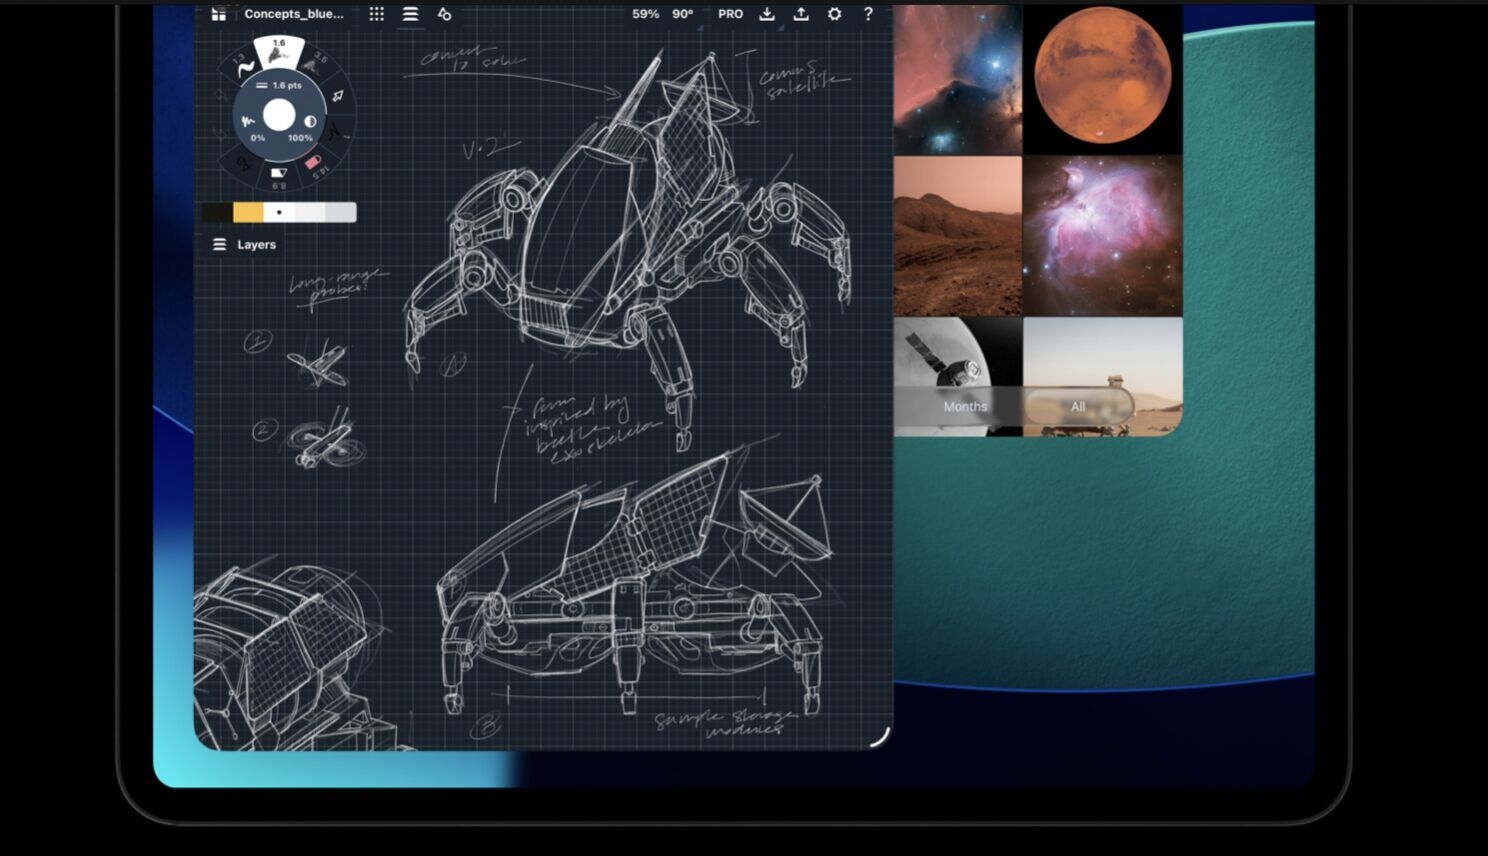Image resolution: width=1488 pixels, height=856 pixels.
Task: Click the PRO upgrade button
Action: click(x=730, y=14)
